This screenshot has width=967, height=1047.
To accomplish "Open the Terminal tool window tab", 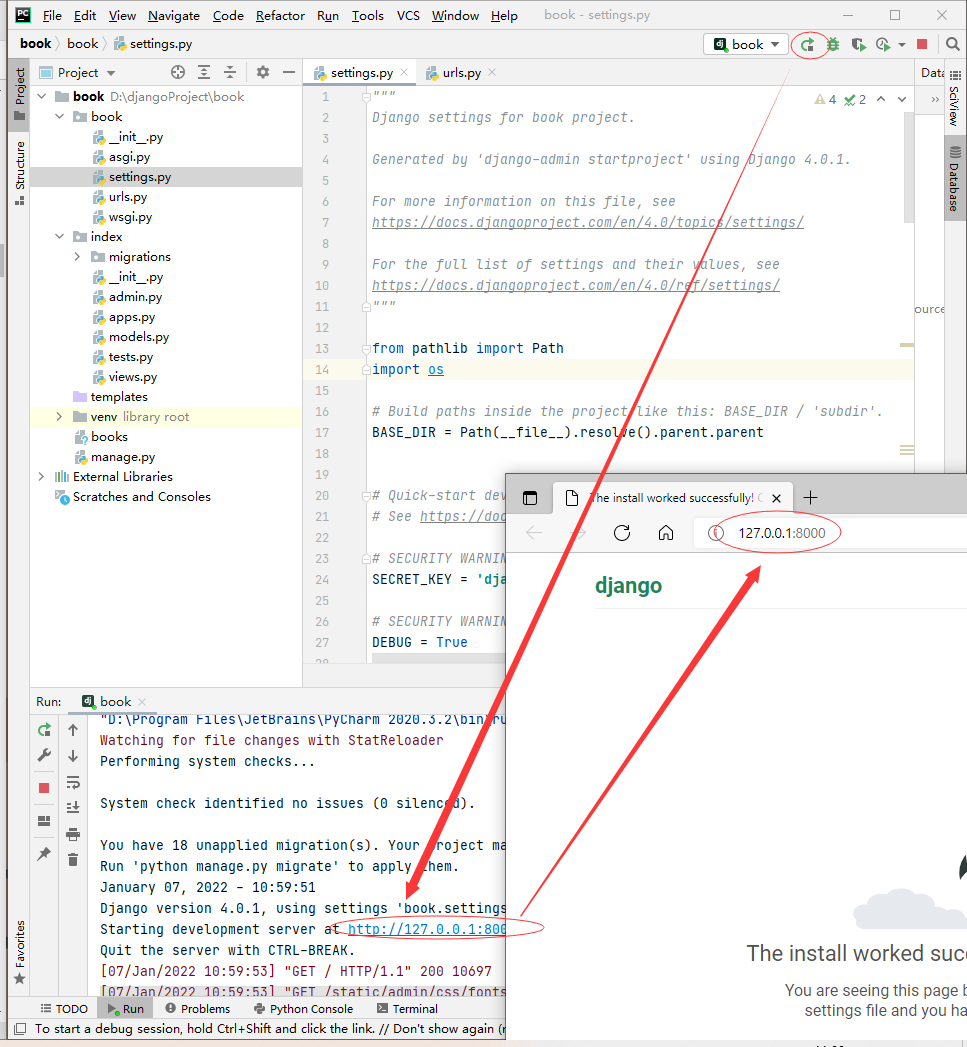I will pos(407,1008).
